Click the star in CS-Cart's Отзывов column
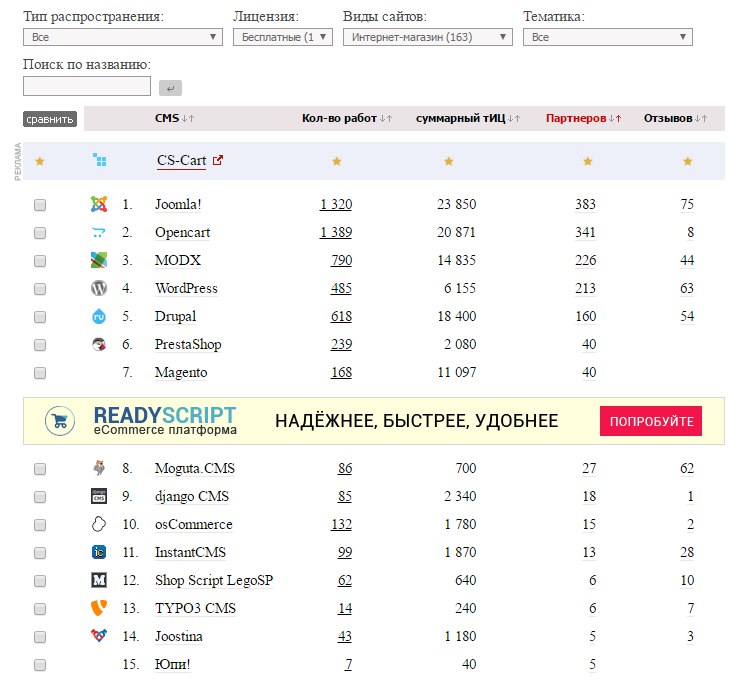Viewport: 729px width, 683px height. [x=688, y=161]
